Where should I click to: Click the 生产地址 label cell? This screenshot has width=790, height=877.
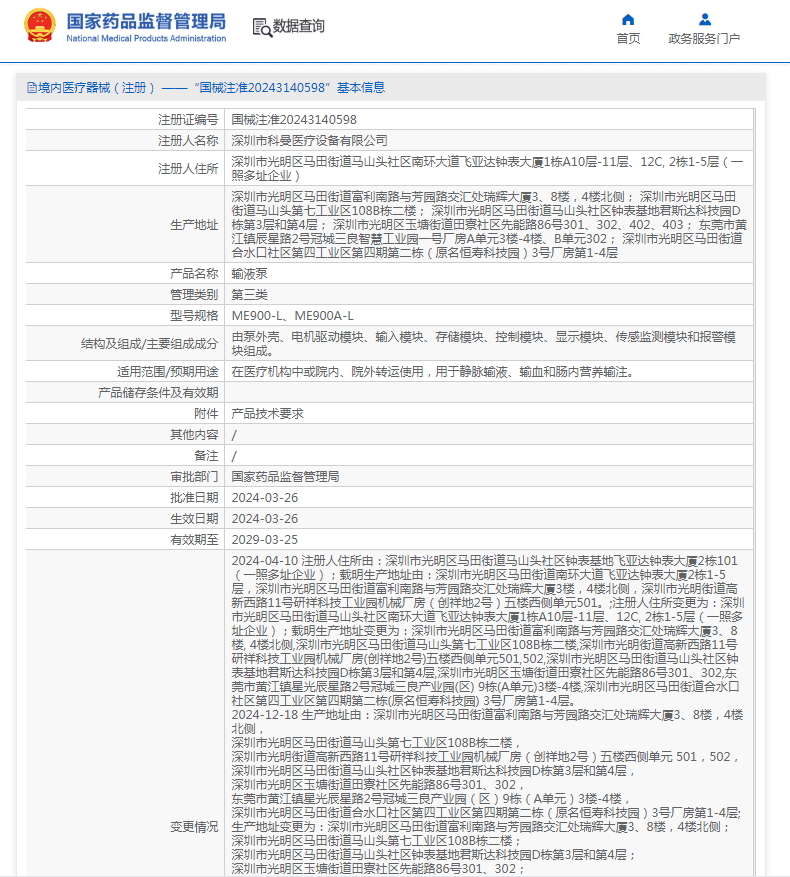click(125, 225)
